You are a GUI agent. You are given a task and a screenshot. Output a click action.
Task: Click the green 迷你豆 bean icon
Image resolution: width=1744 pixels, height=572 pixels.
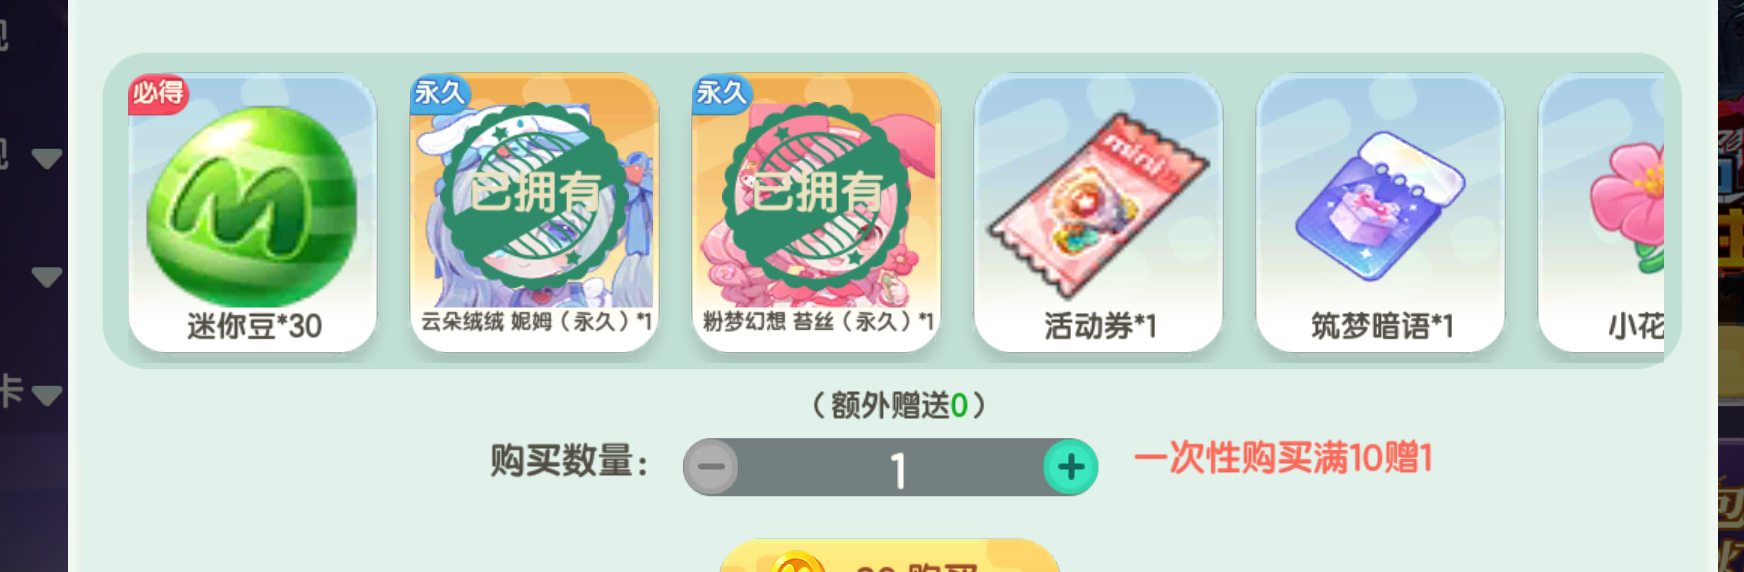tap(252, 207)
